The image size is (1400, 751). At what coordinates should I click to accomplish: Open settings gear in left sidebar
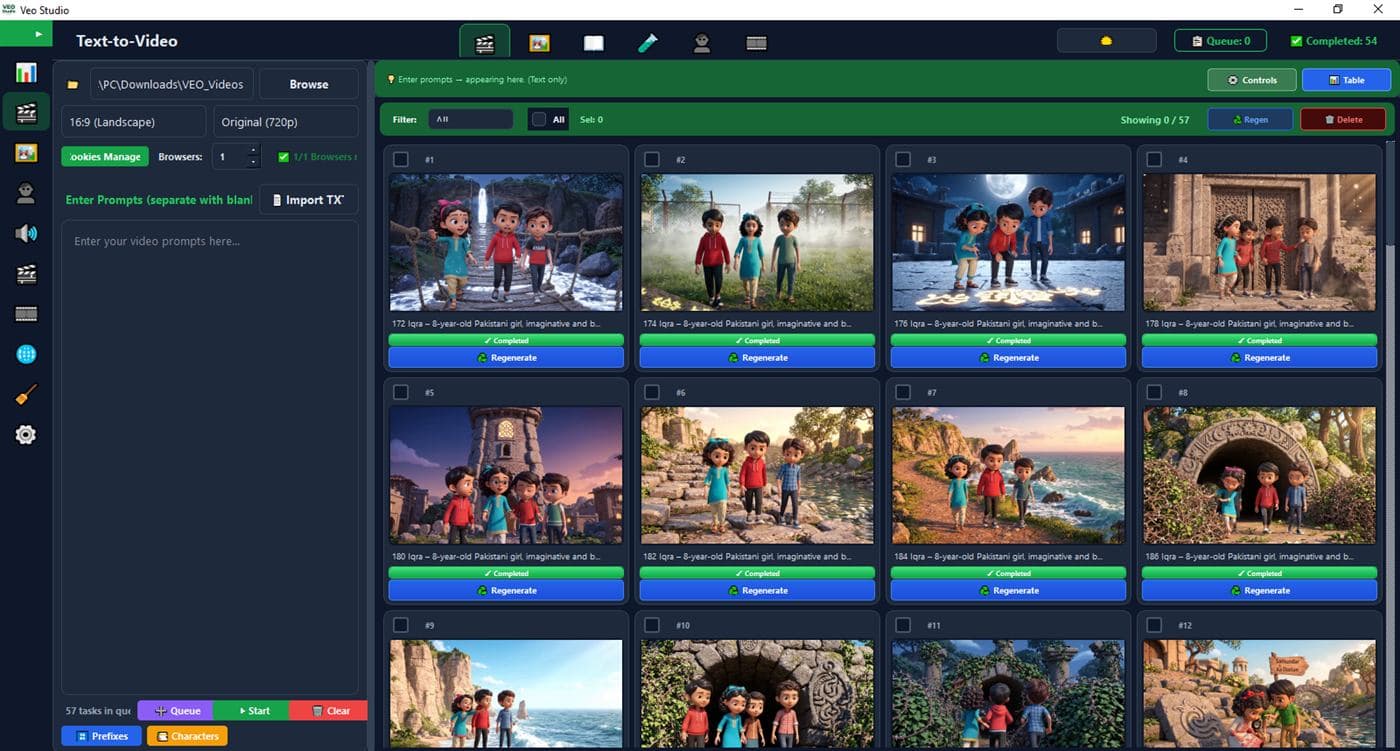pyautogui.click(x=26, y=434)
